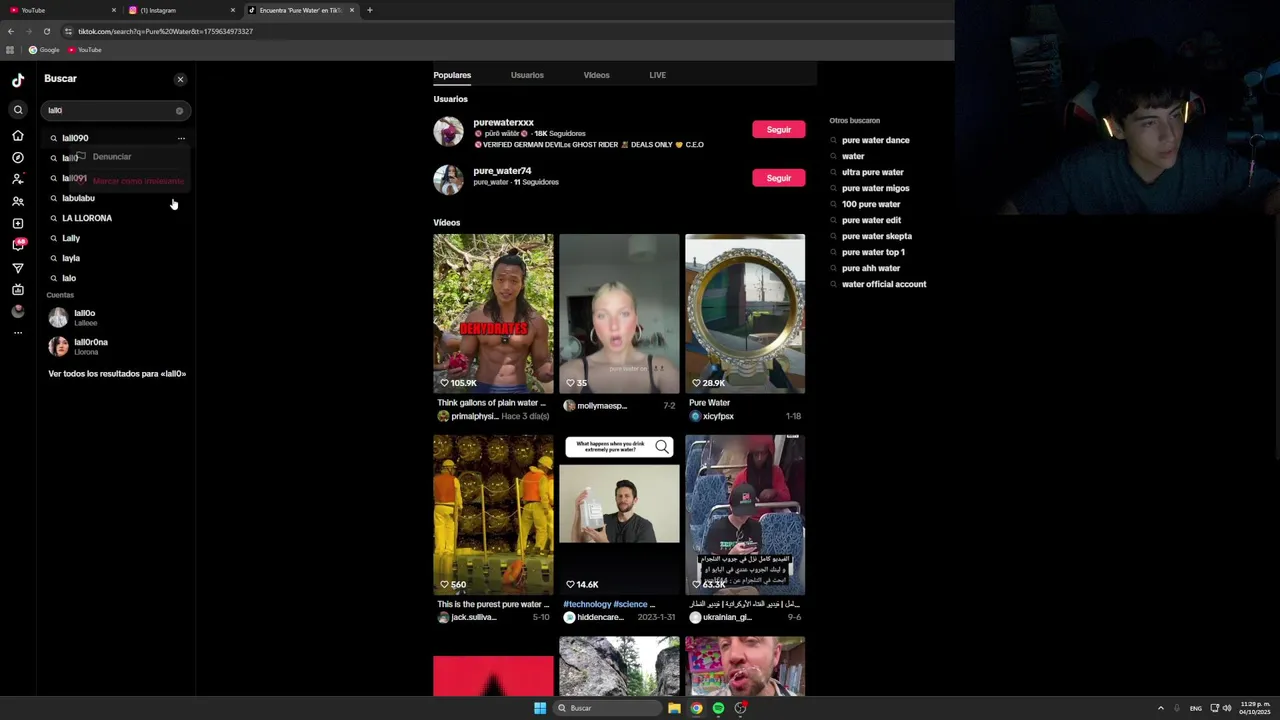This screenshot has width=1280, height=720.
Task: Open the More three-dots sidebar icon
Action: (18, 332)
